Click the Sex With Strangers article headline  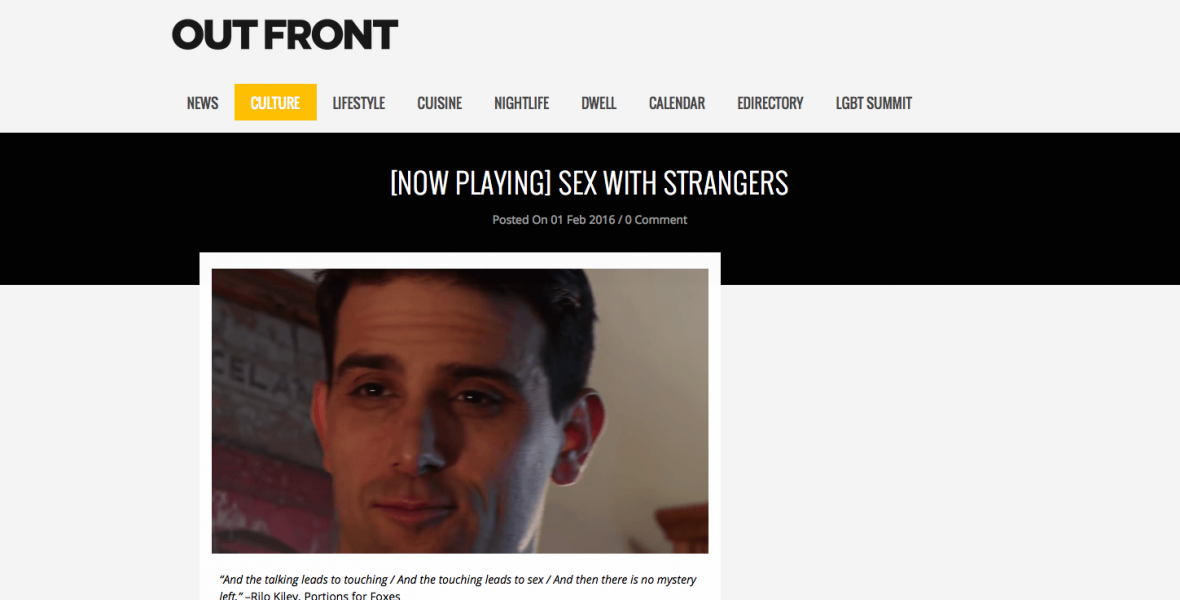point(589,184)
